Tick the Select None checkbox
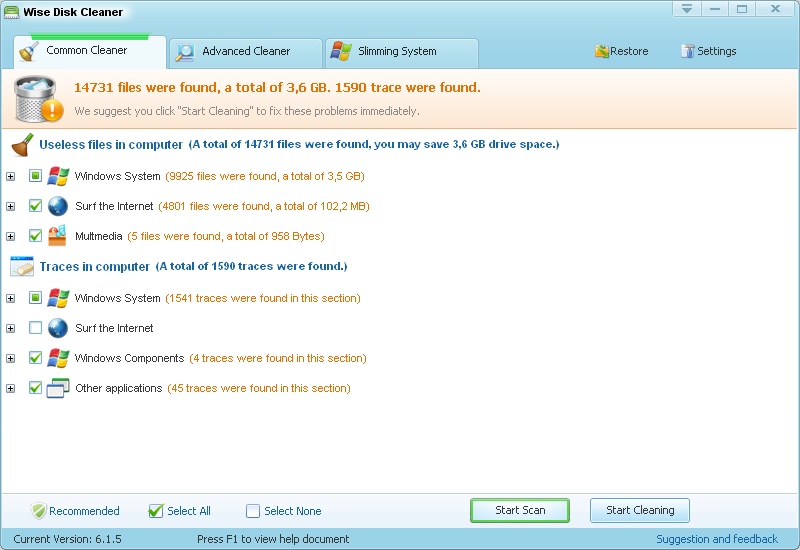This screenshot has height=550, width=800. click(x=253, y=511)
